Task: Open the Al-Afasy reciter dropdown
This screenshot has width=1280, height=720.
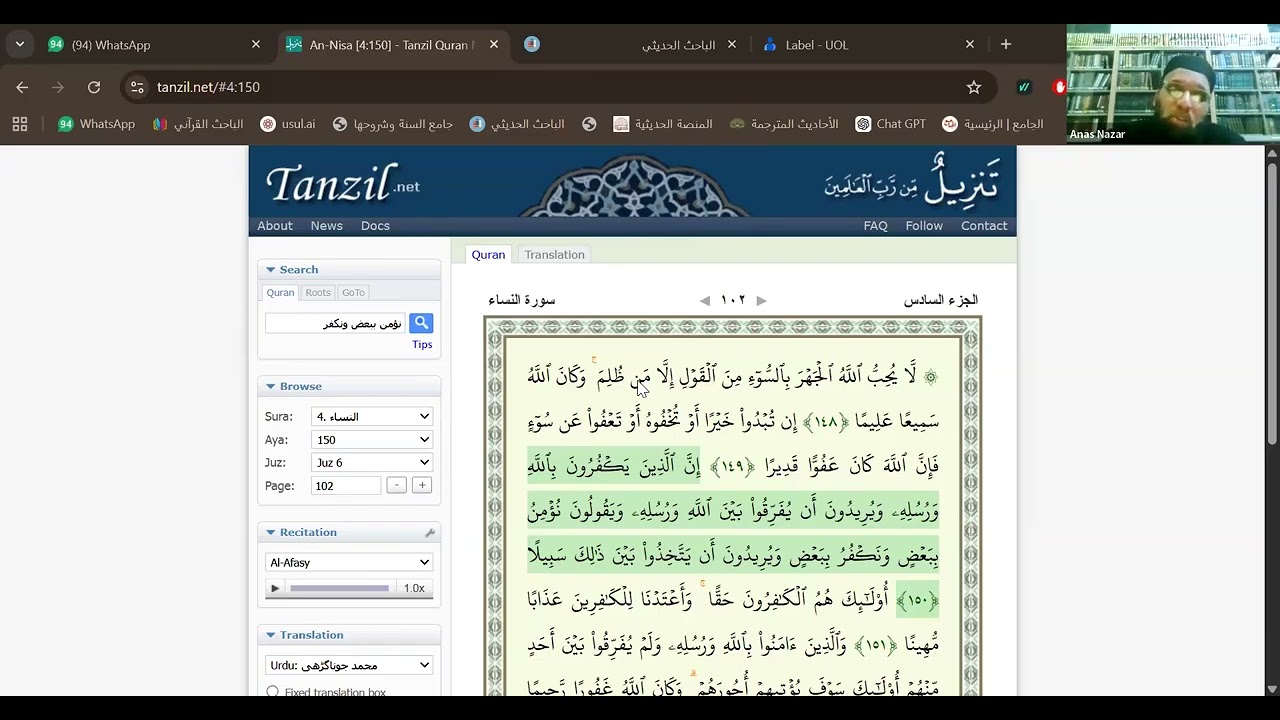Action: point(349,562)
